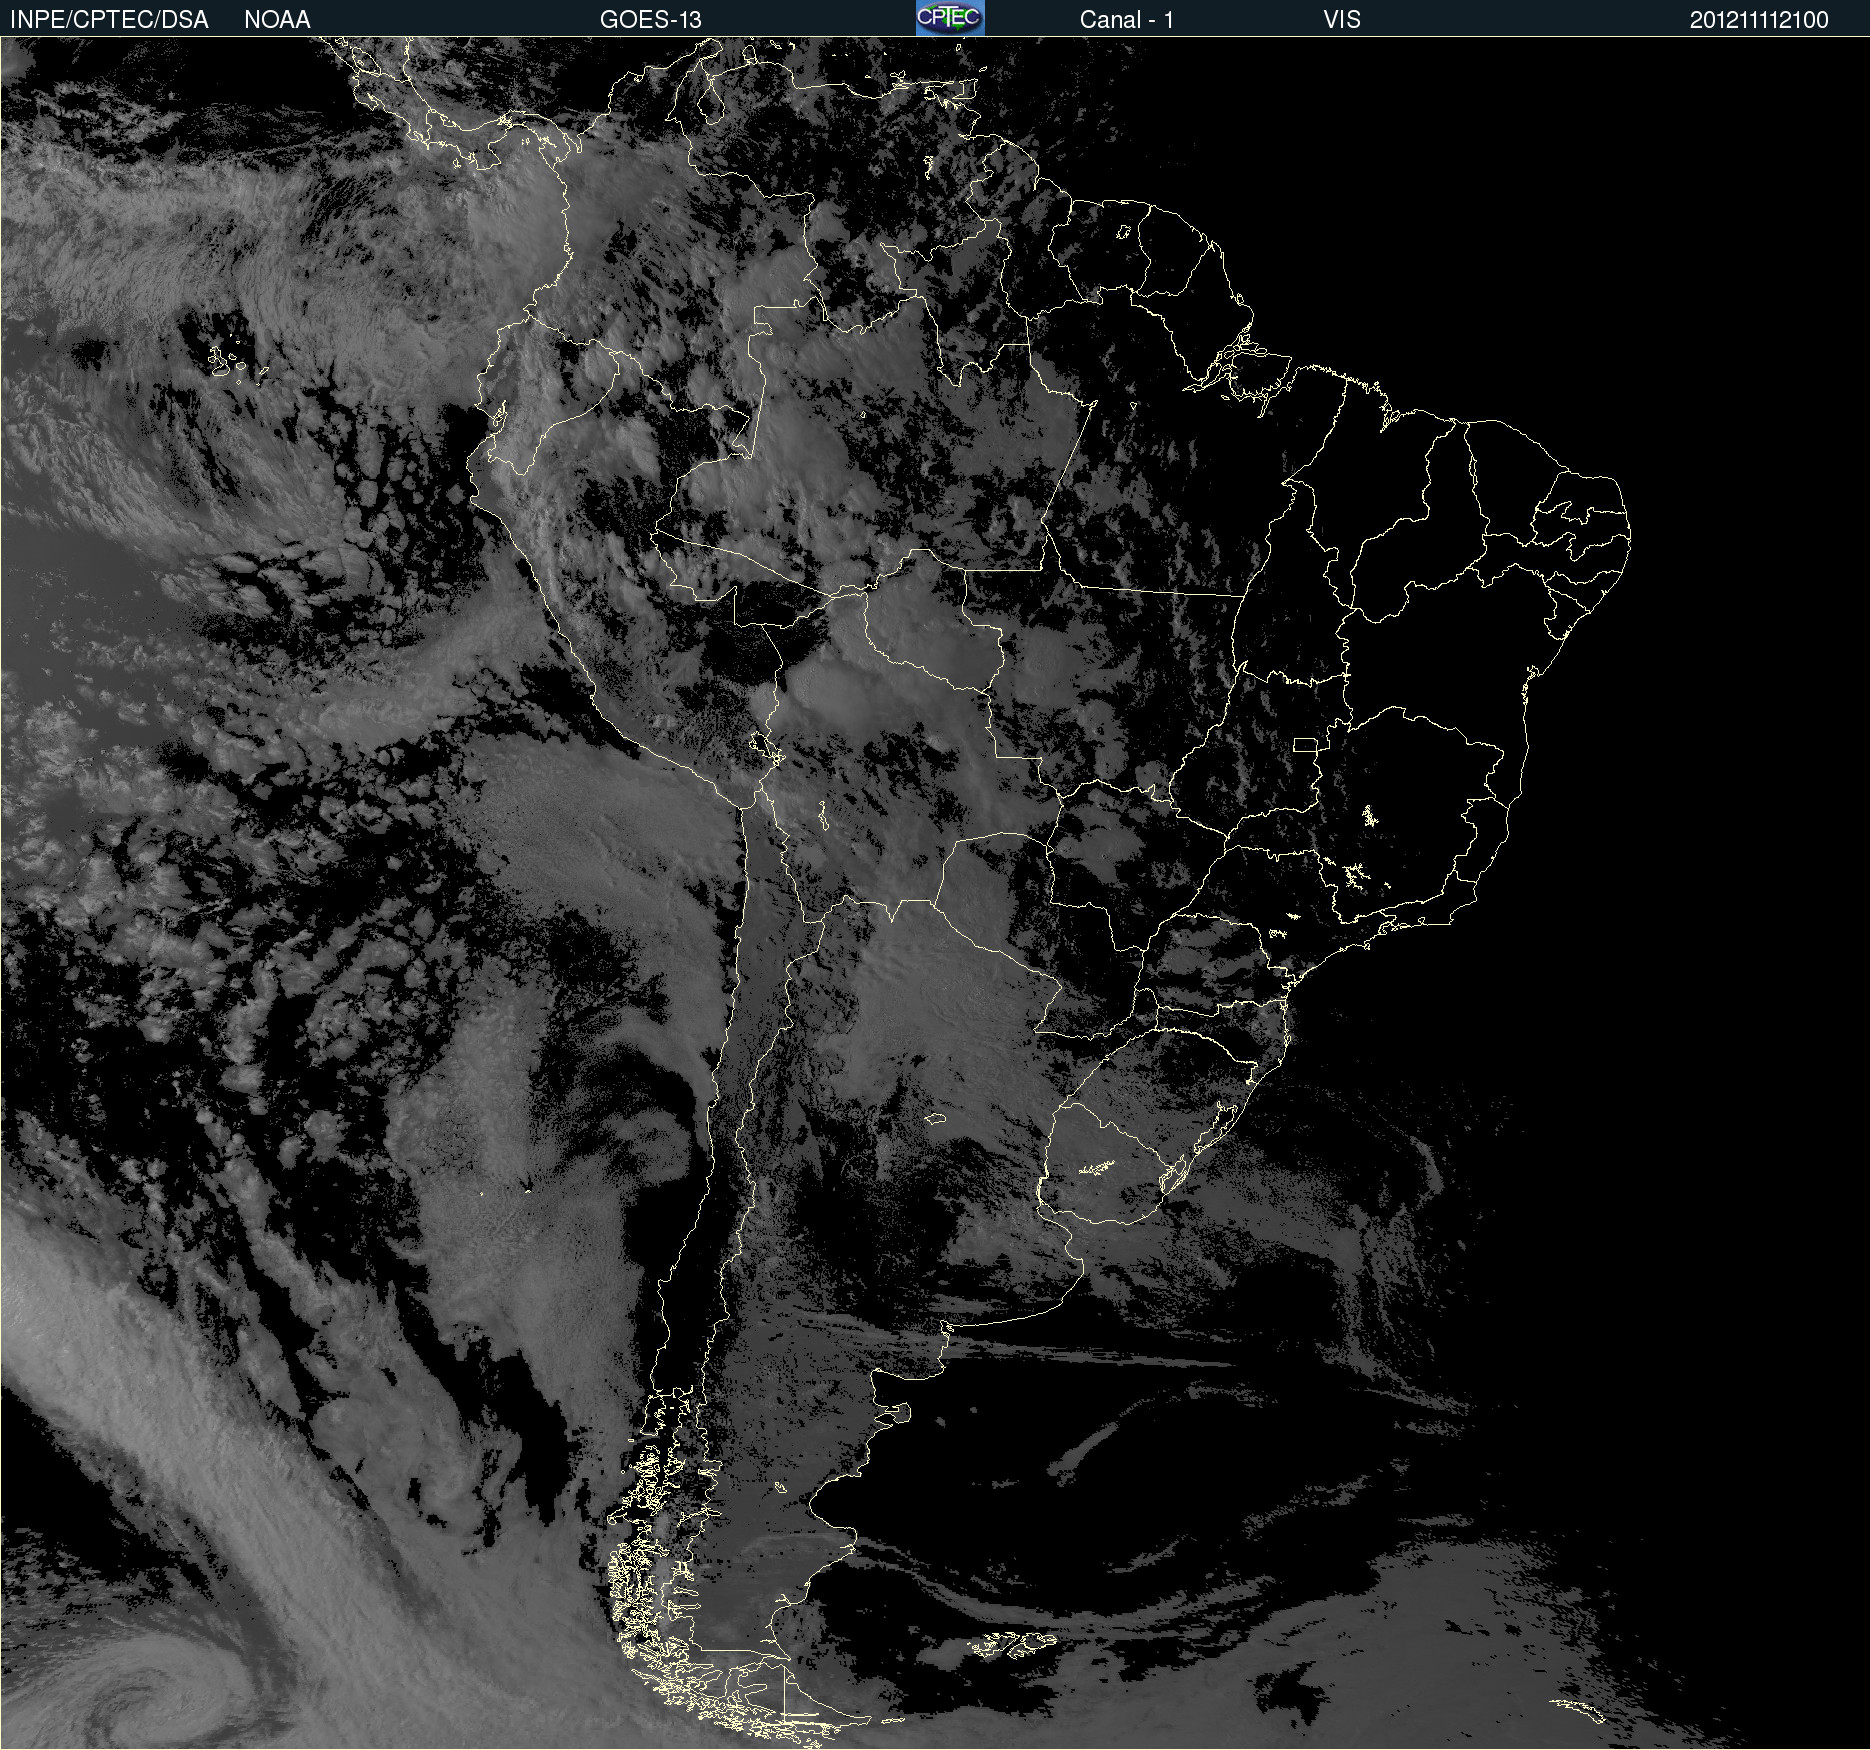
Task: Click the GOES-13 satellite label
Action: tap(651, 20)
